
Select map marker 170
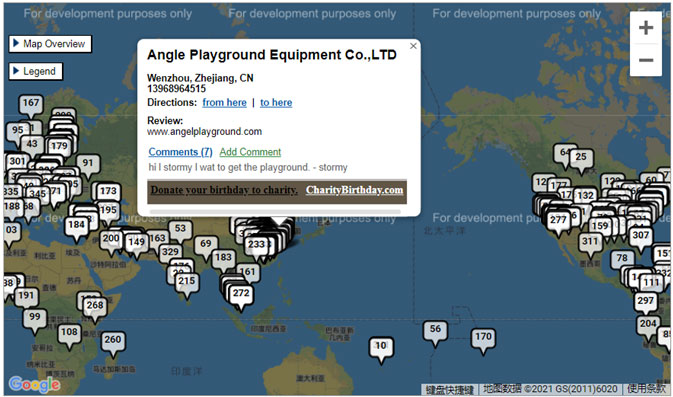tap(483, 339)
